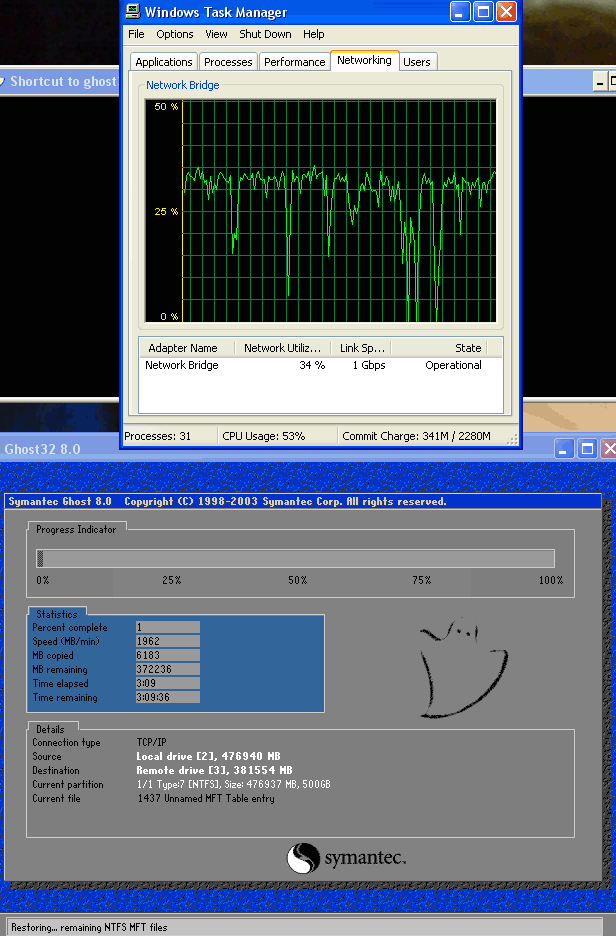This screenshot has width=616, height=936.
Task: Click the Speed value 1962
Action: pos(168,641)
